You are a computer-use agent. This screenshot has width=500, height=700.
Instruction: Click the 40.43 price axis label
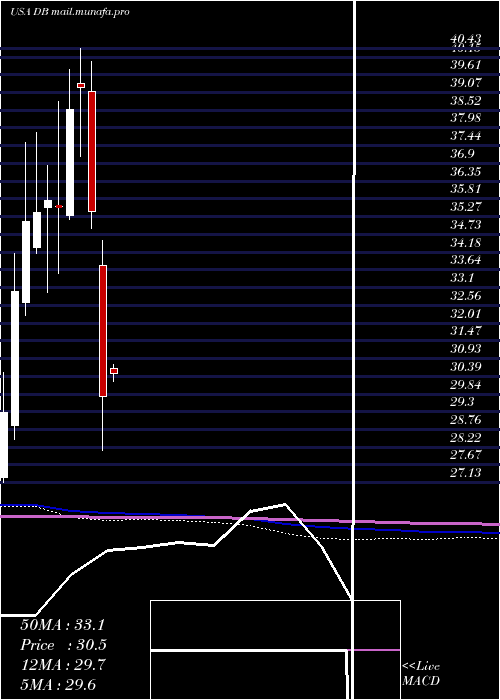[466, 39]
